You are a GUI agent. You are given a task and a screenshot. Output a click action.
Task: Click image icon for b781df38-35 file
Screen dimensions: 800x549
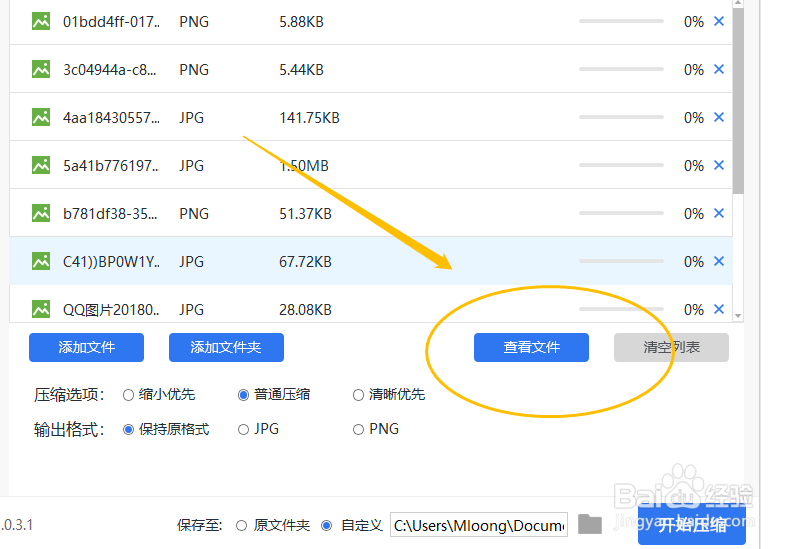pyautogui.click(x=41, y=213)
